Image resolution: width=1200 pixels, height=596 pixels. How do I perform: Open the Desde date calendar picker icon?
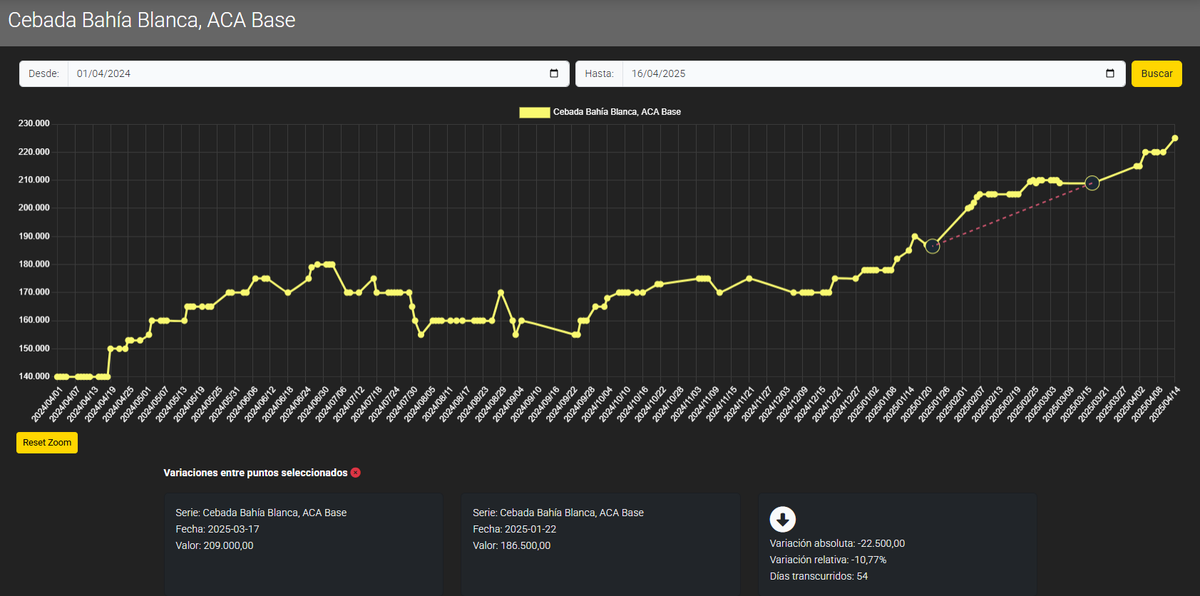[554, 74]
